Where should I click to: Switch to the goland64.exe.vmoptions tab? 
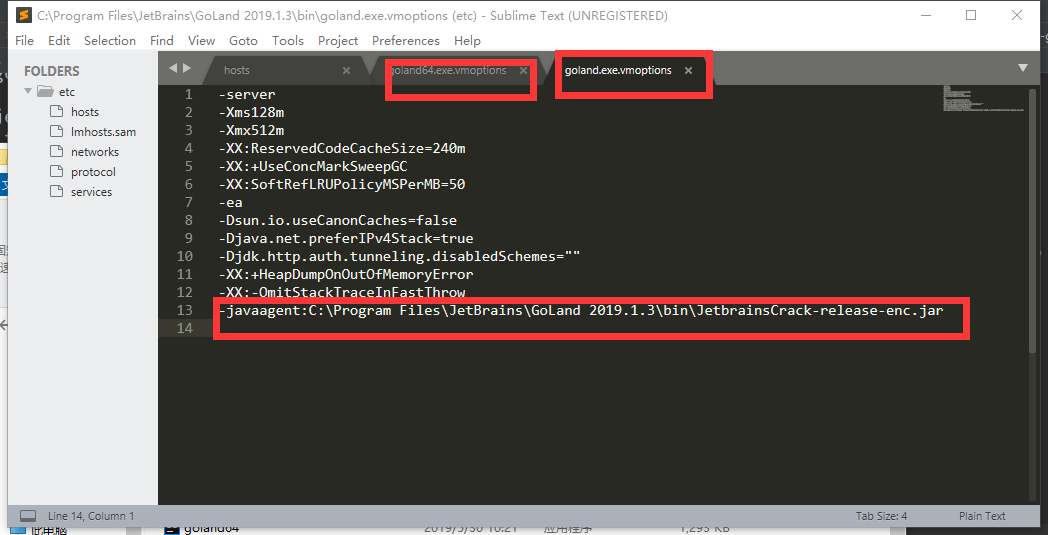[x=448, y=70]
